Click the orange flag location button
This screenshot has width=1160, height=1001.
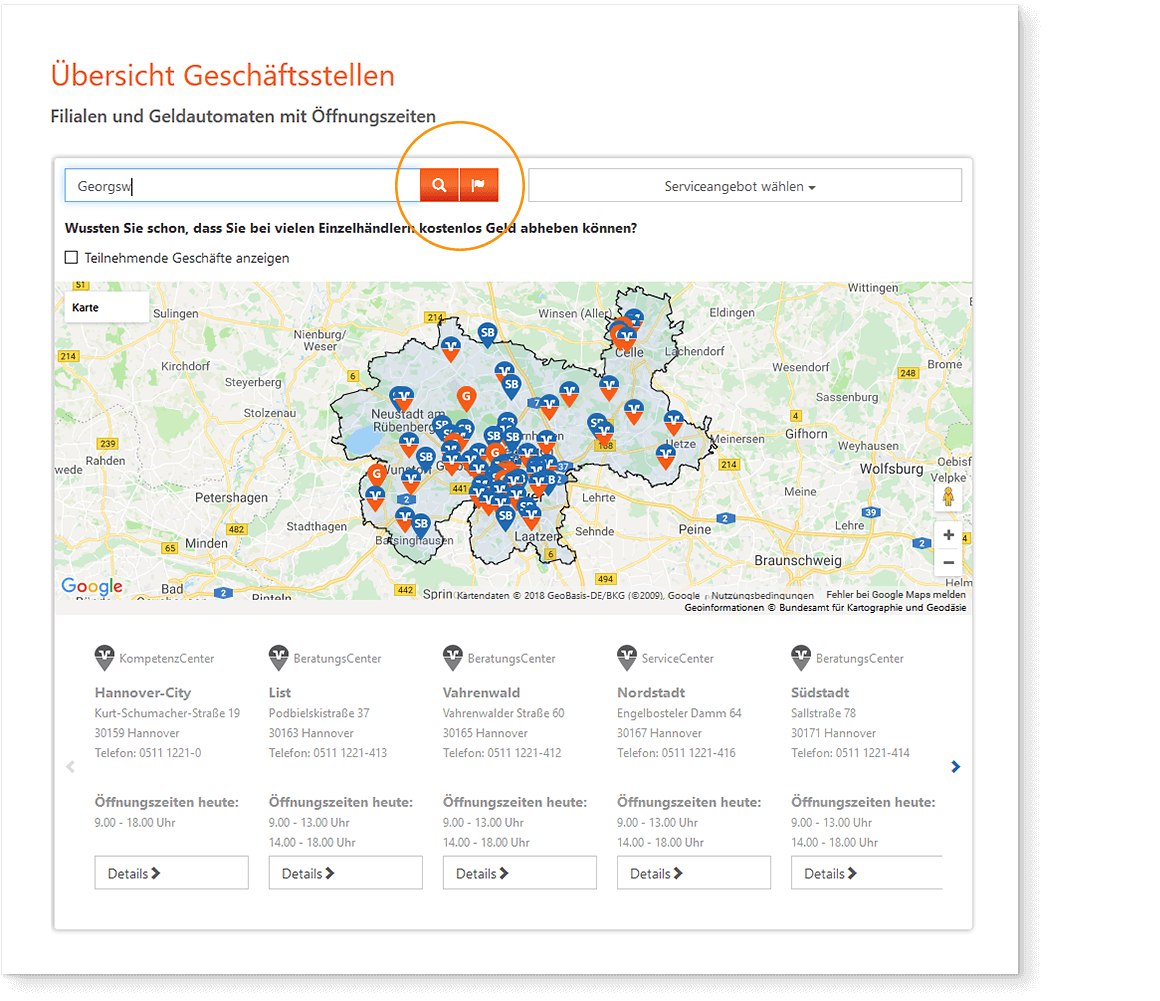tap(479, 185)
